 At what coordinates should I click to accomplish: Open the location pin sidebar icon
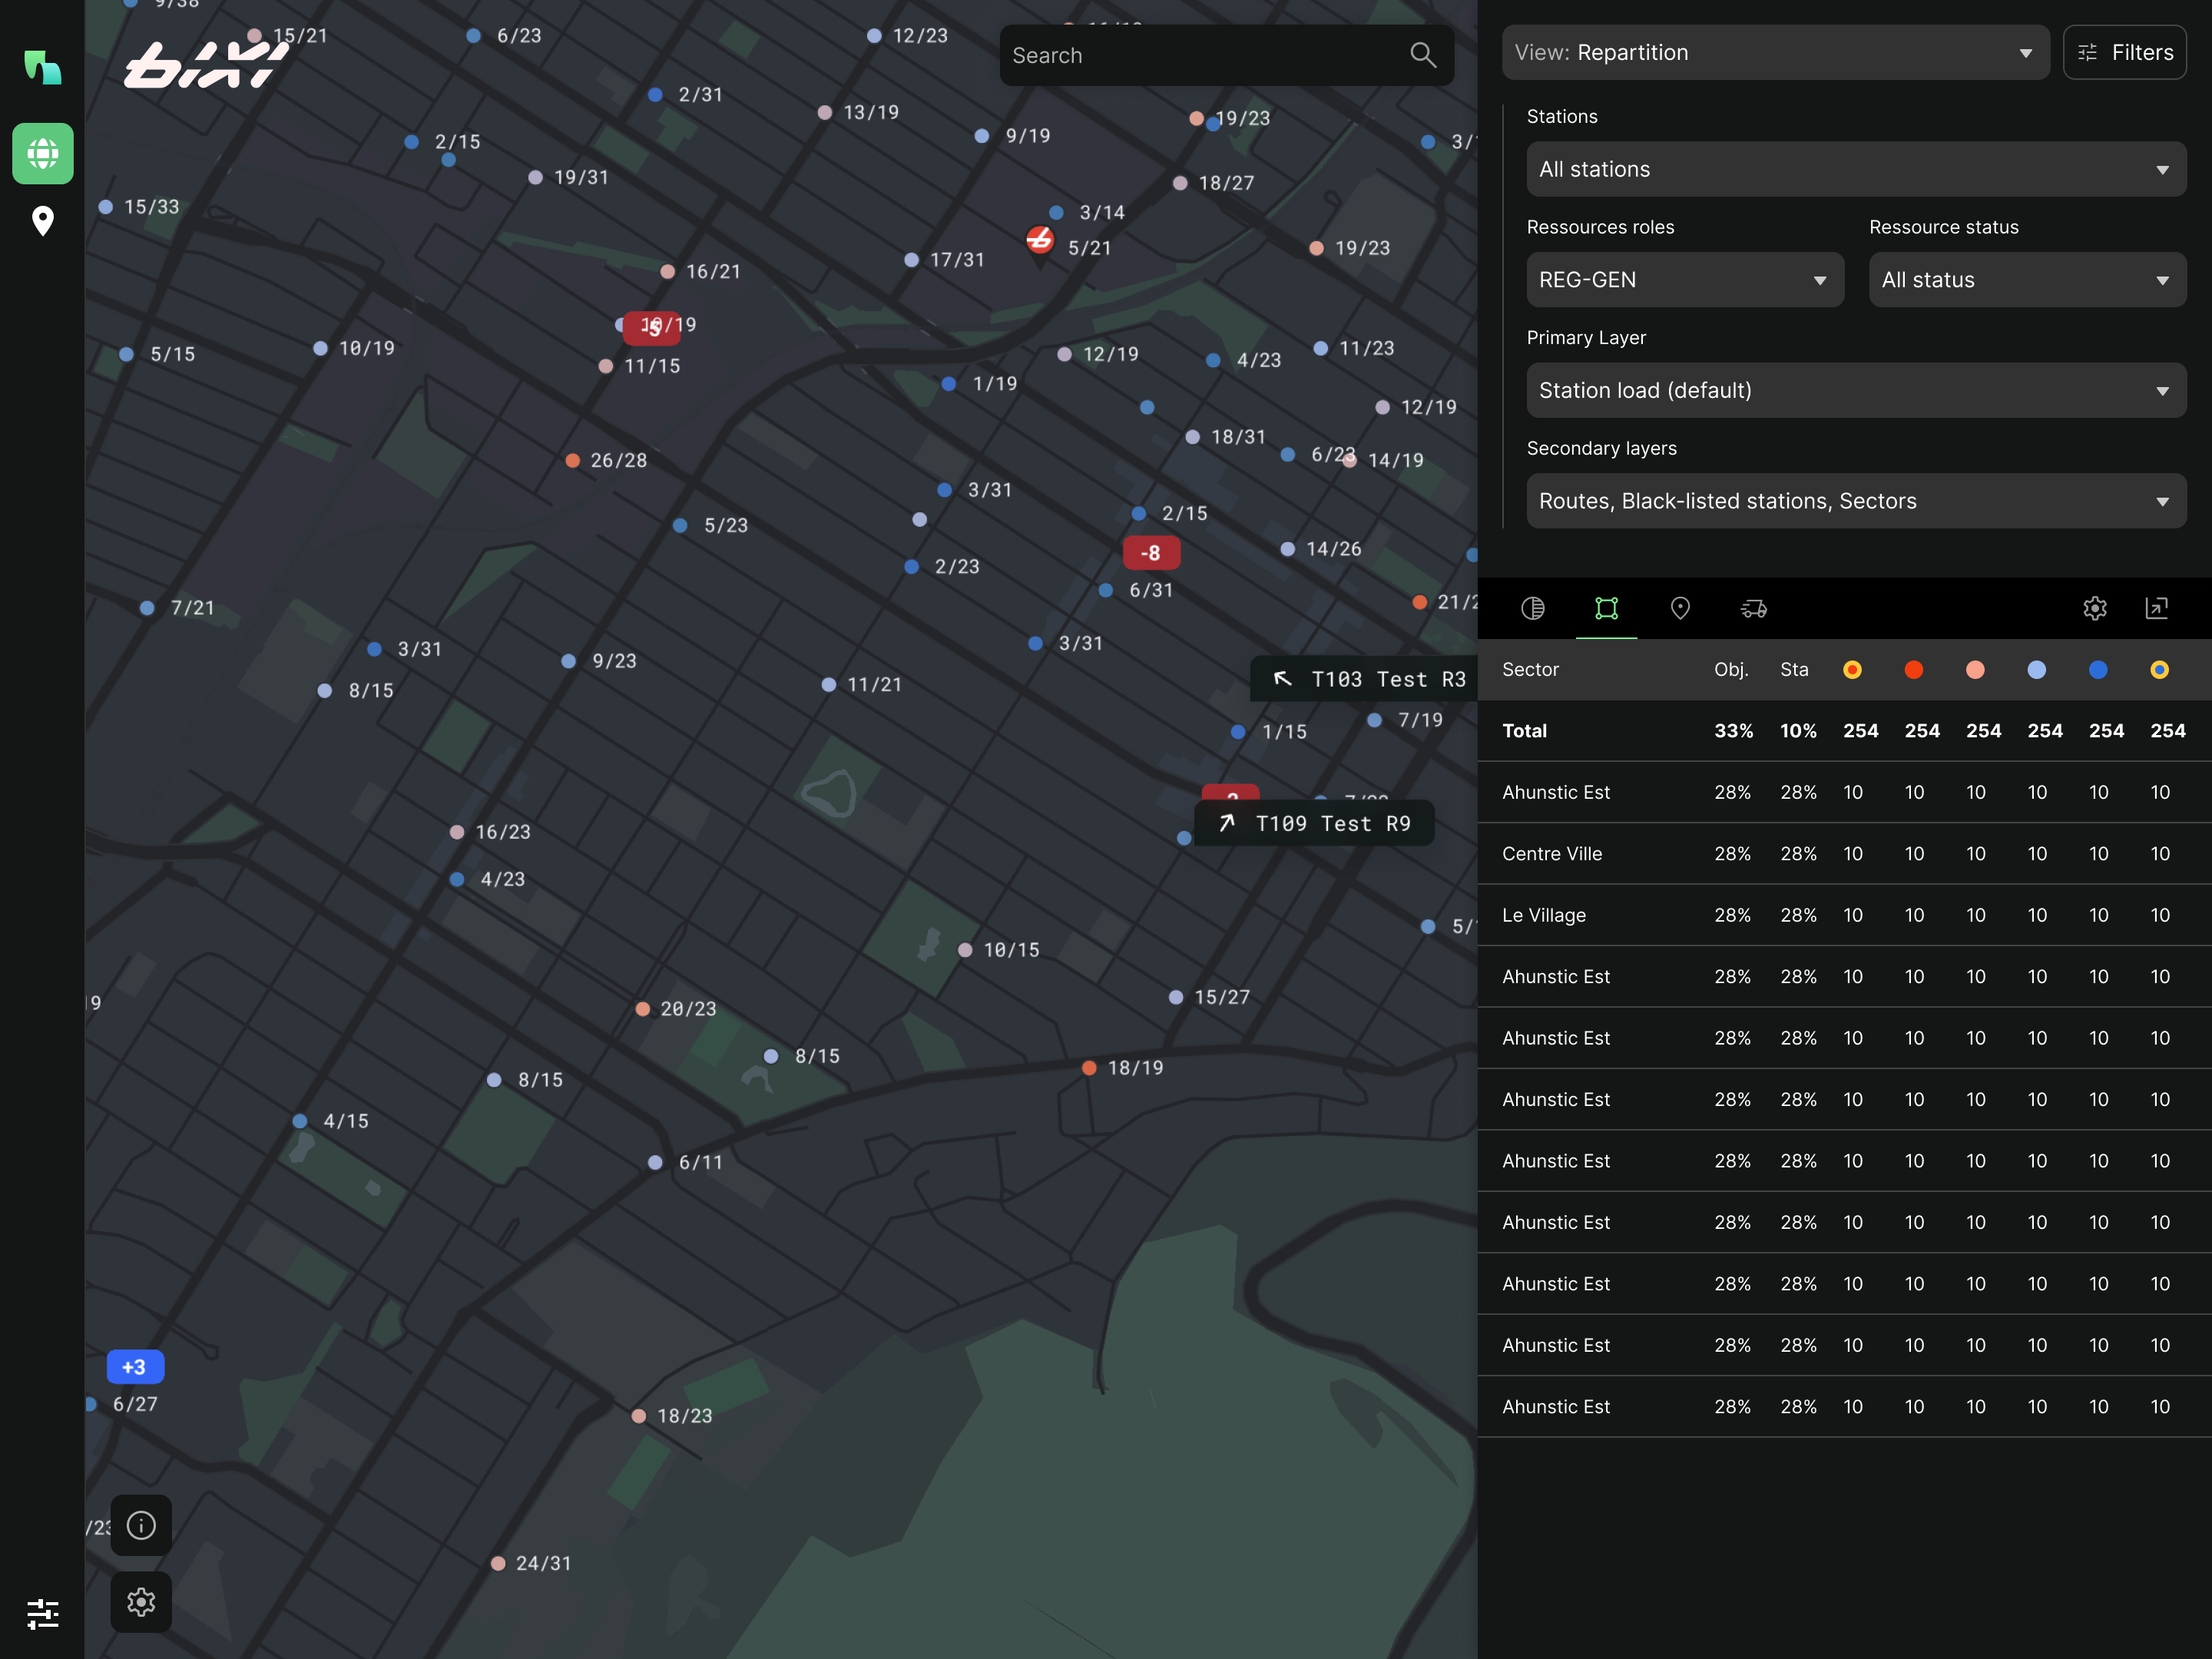[x=42, y=221]
